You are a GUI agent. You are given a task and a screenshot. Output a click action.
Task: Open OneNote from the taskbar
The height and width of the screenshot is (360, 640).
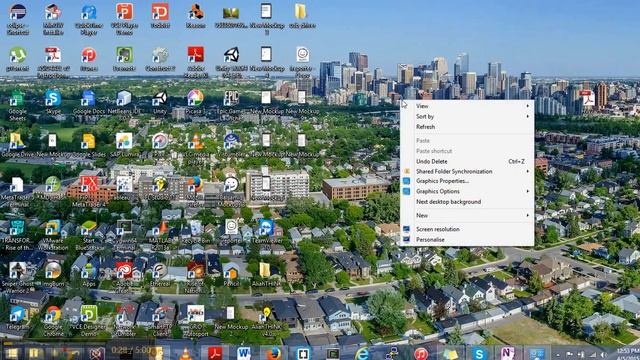507,353
